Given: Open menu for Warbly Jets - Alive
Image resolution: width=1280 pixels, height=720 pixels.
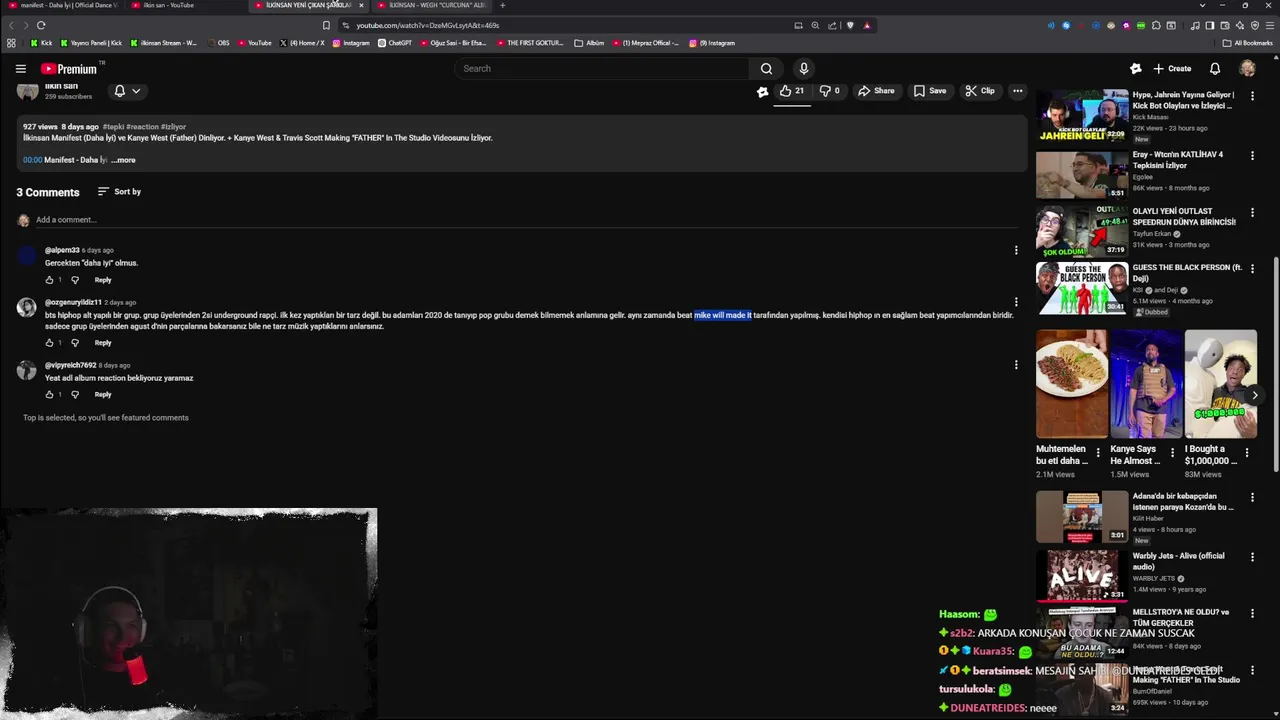Looking at the screenshot, I should click(x=1252, y=556).
